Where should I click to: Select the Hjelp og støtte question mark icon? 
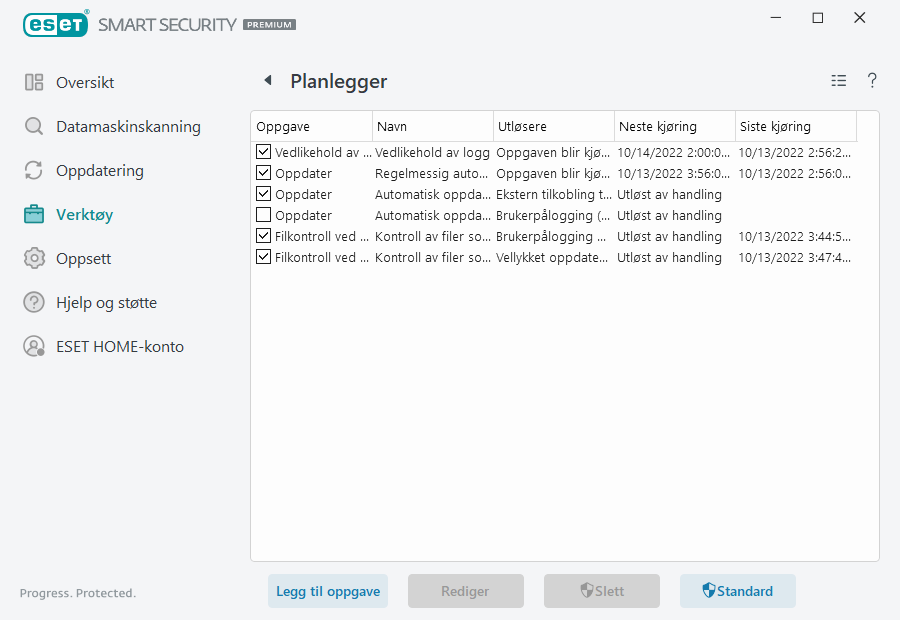pyautogui.click(x=34, y=302)
